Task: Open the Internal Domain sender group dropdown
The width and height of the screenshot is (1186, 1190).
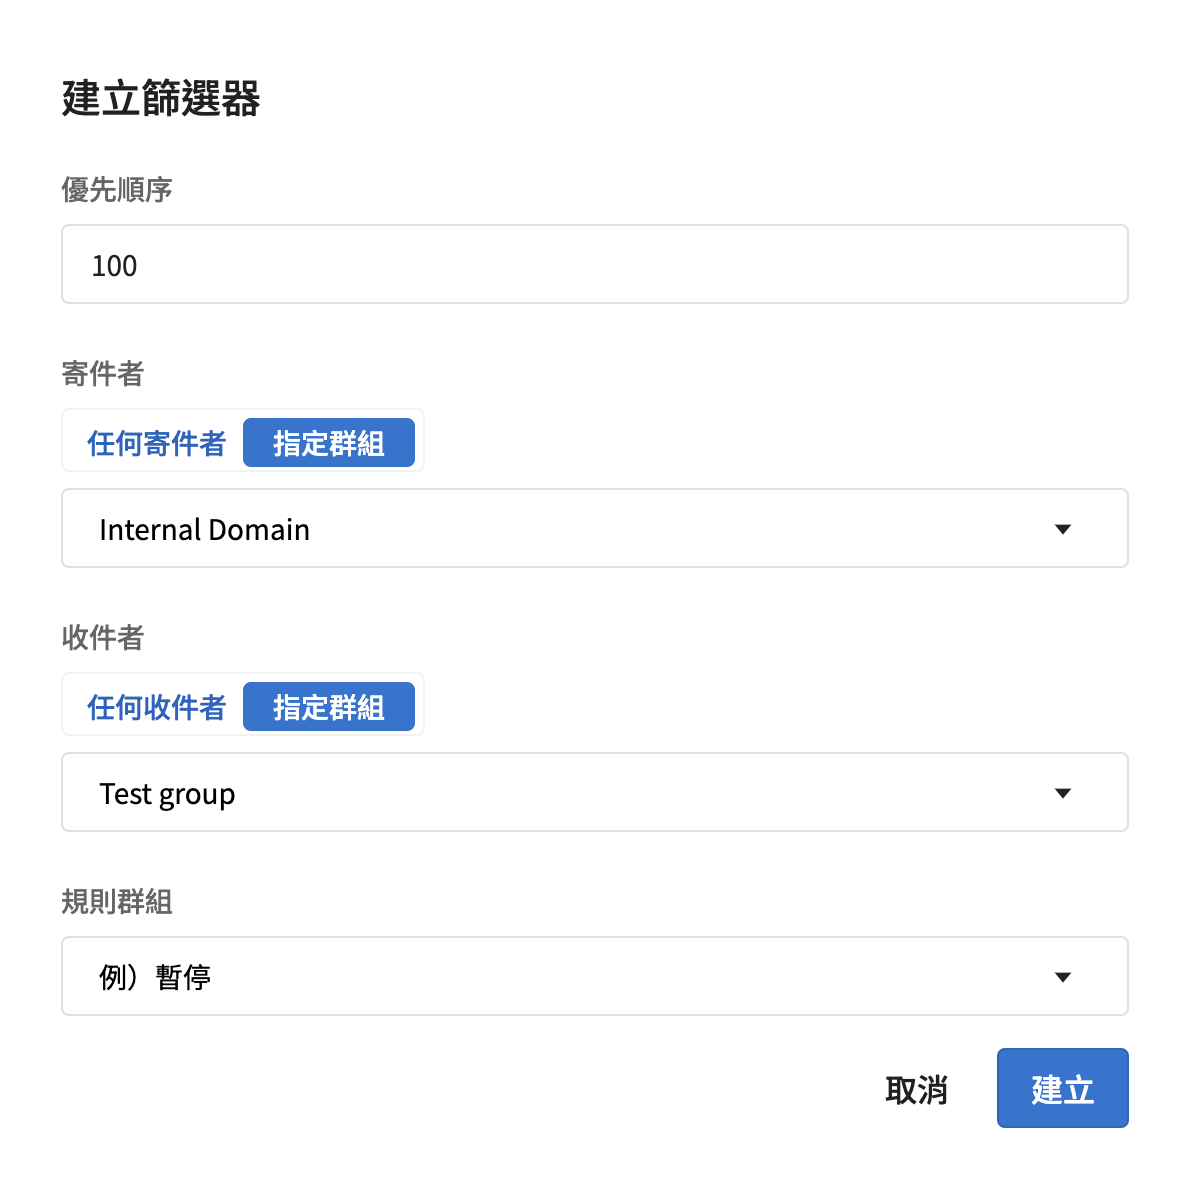Action: point(595,528)
